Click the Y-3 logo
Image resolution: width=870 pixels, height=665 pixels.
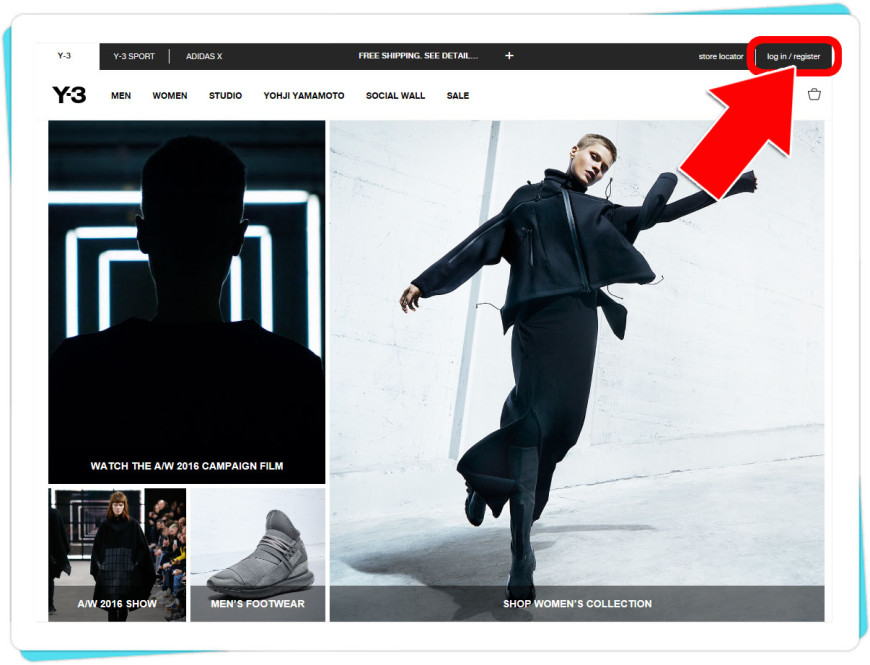69,95
